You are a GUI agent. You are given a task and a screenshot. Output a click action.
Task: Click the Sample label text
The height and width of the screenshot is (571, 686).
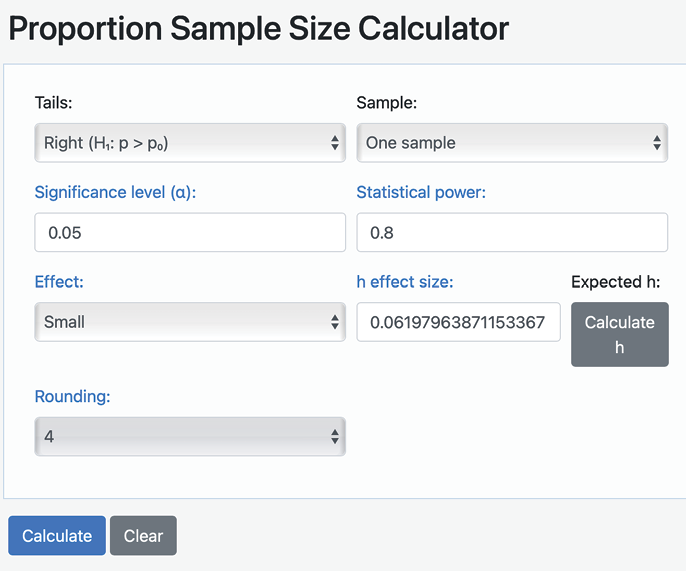pyautogui.click(x=386, y=102)
